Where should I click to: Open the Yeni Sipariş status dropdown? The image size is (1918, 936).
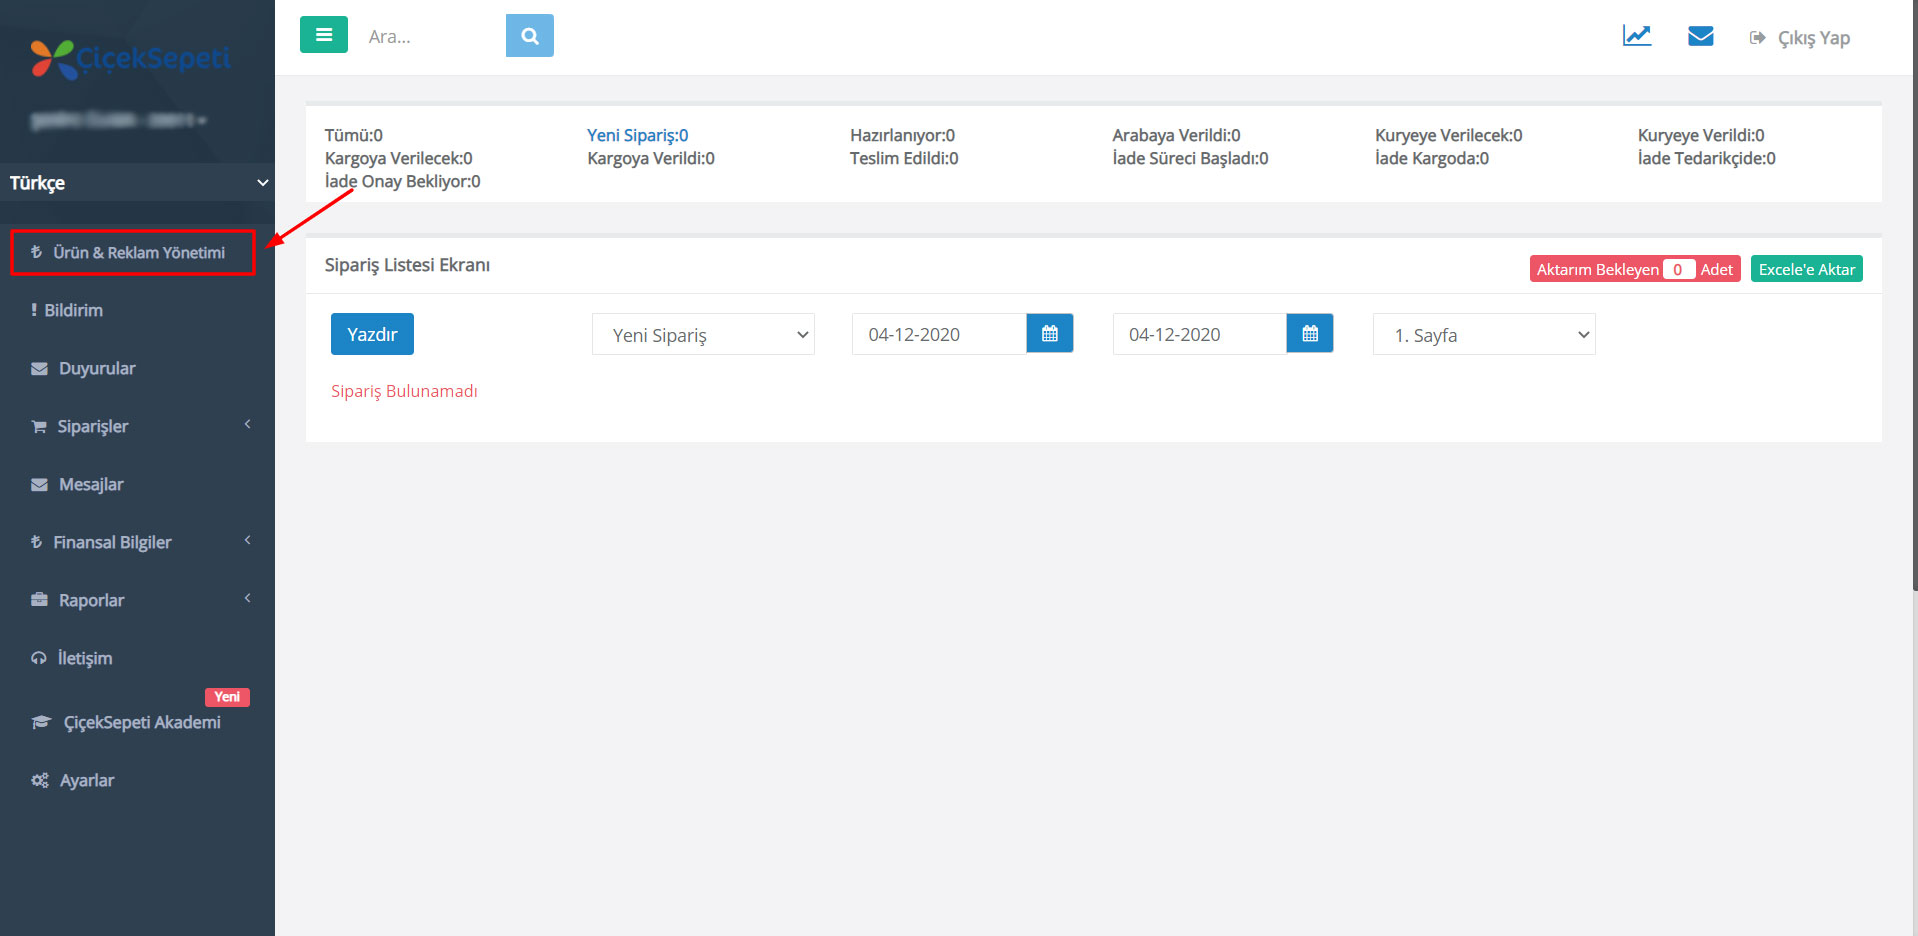[x=703, y=335]
